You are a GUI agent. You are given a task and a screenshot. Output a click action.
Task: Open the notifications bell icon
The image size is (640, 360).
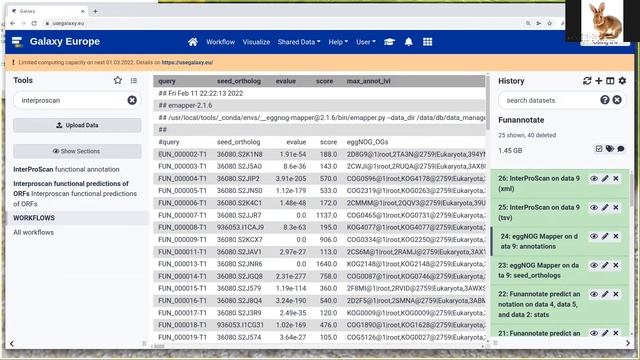409,42
